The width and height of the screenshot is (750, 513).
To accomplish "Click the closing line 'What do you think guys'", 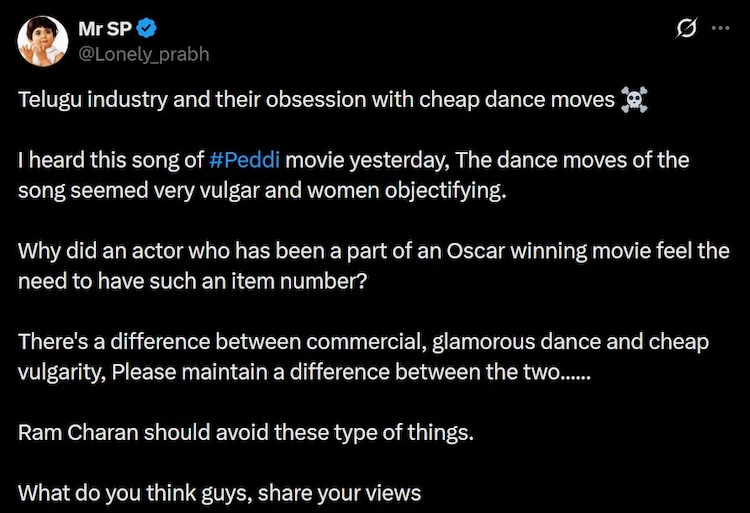I will pyautogui.click(x=220, y=493).
